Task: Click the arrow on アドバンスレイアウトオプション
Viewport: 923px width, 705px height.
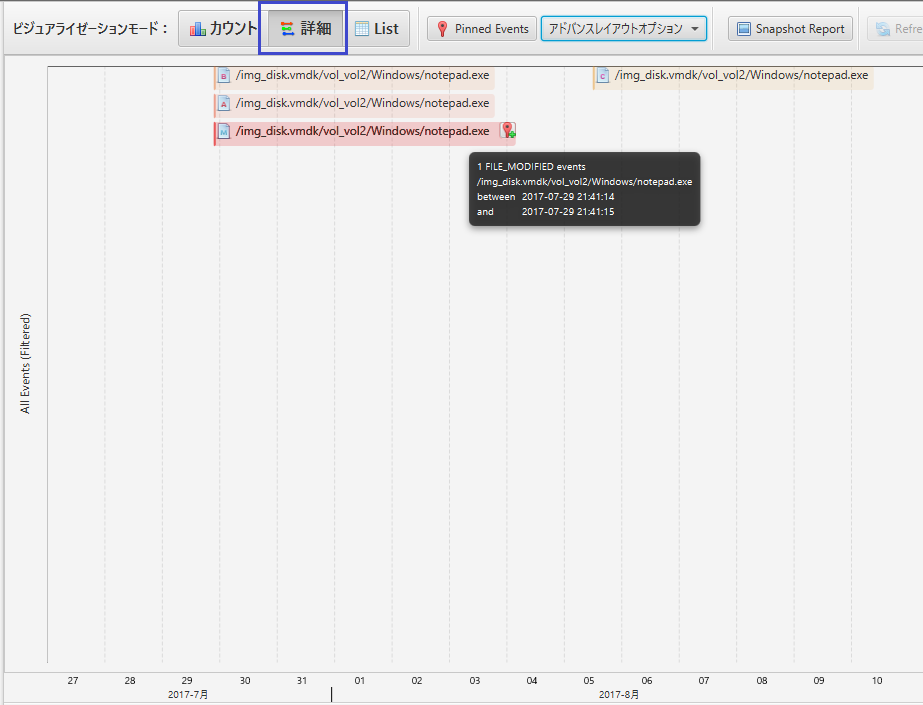Action: tap(695, 29)
